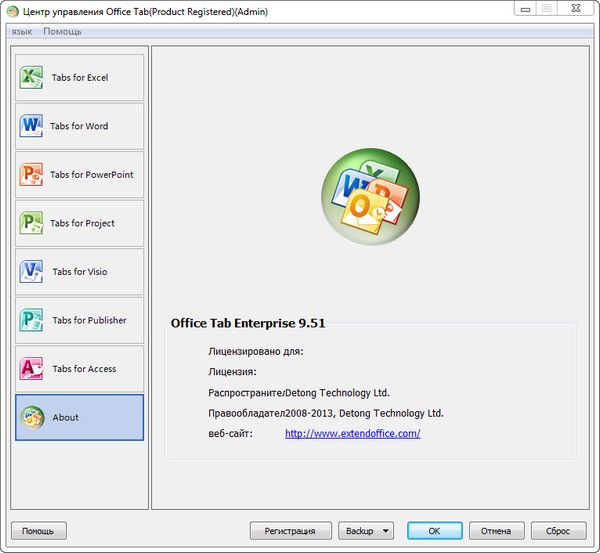
Task: Click the PowerPoint icon in the sidebar
Action: pos(31,174)
